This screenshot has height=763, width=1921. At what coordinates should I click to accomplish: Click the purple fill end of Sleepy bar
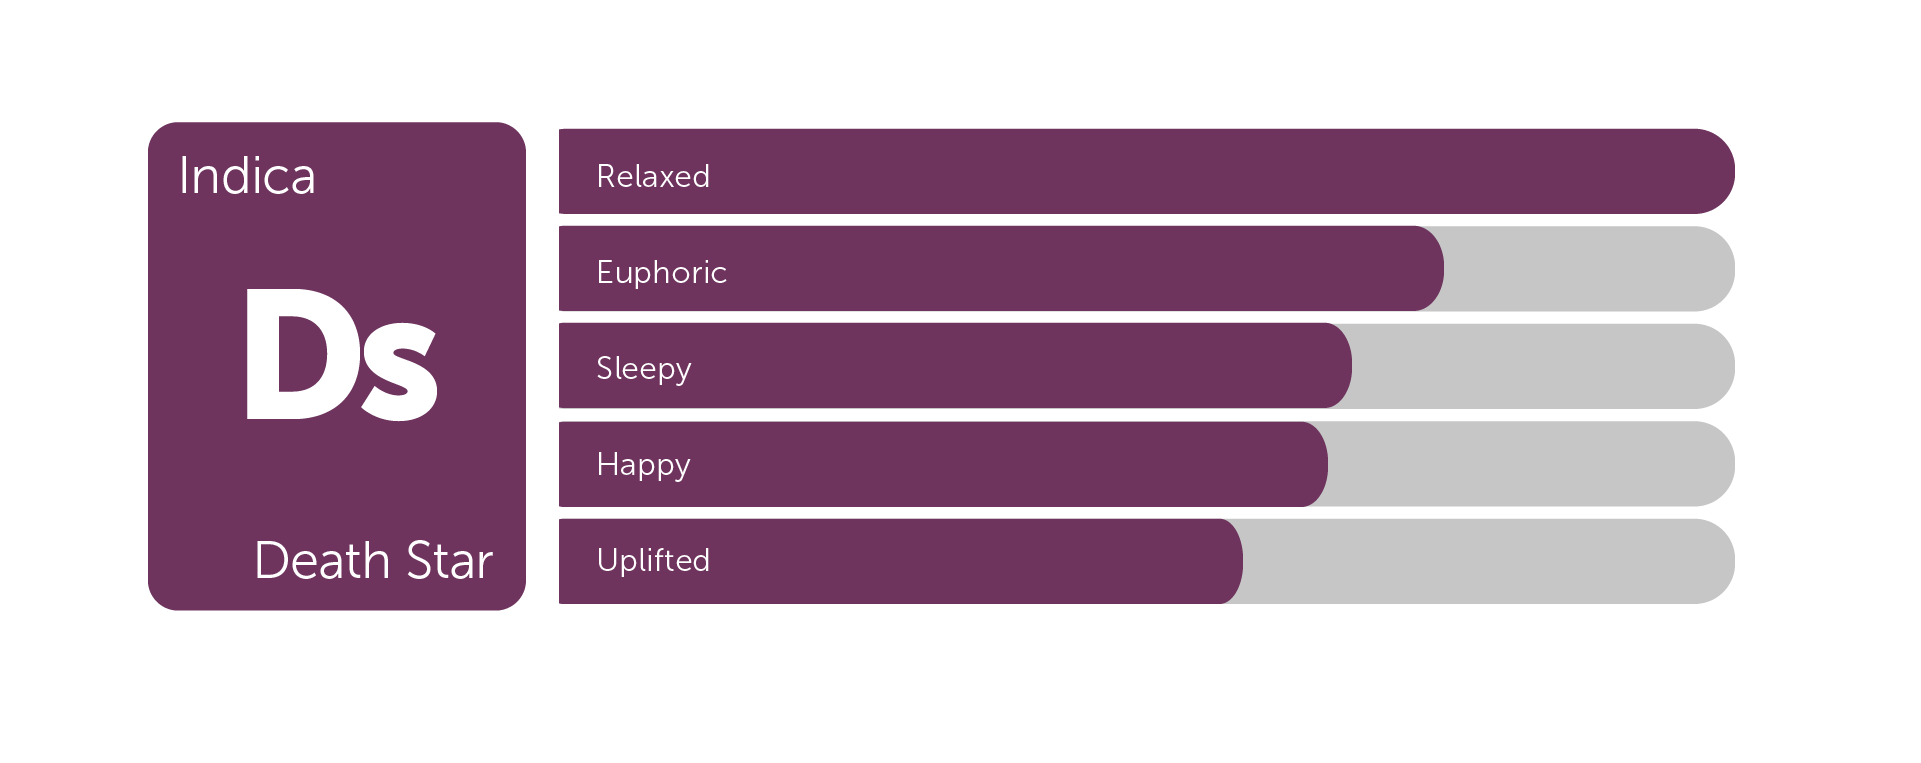[1333, 366]
